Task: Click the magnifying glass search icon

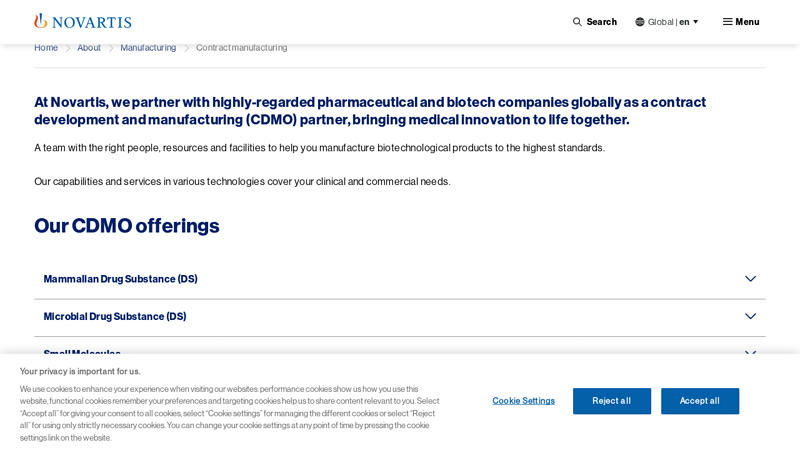Action: click(577, 22)
